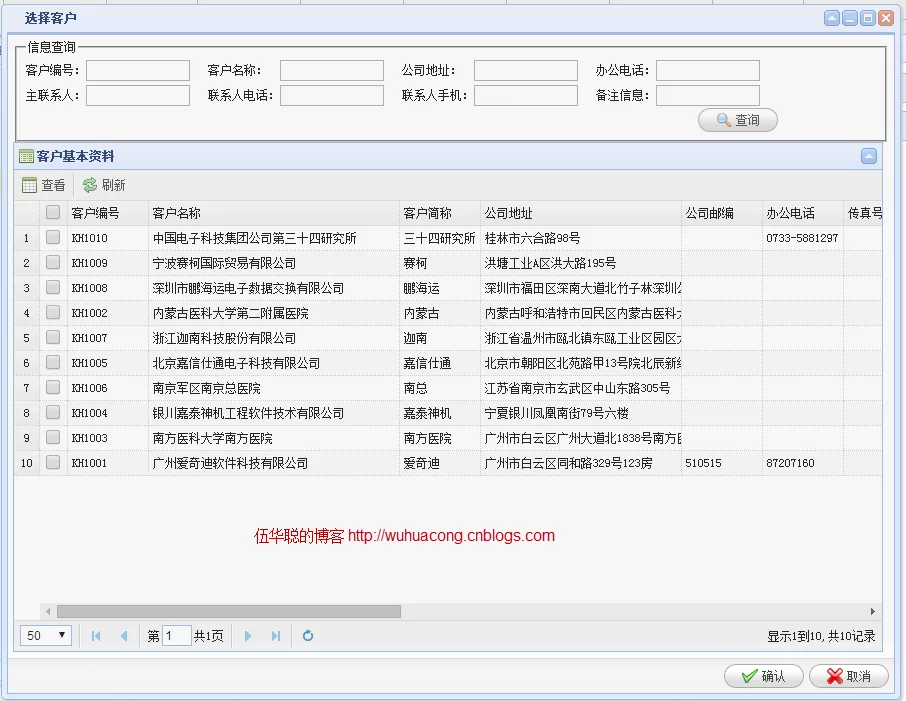906x701 pixels.
Task: Close the 选择客户 dialog
Action: tap(886, 18)
